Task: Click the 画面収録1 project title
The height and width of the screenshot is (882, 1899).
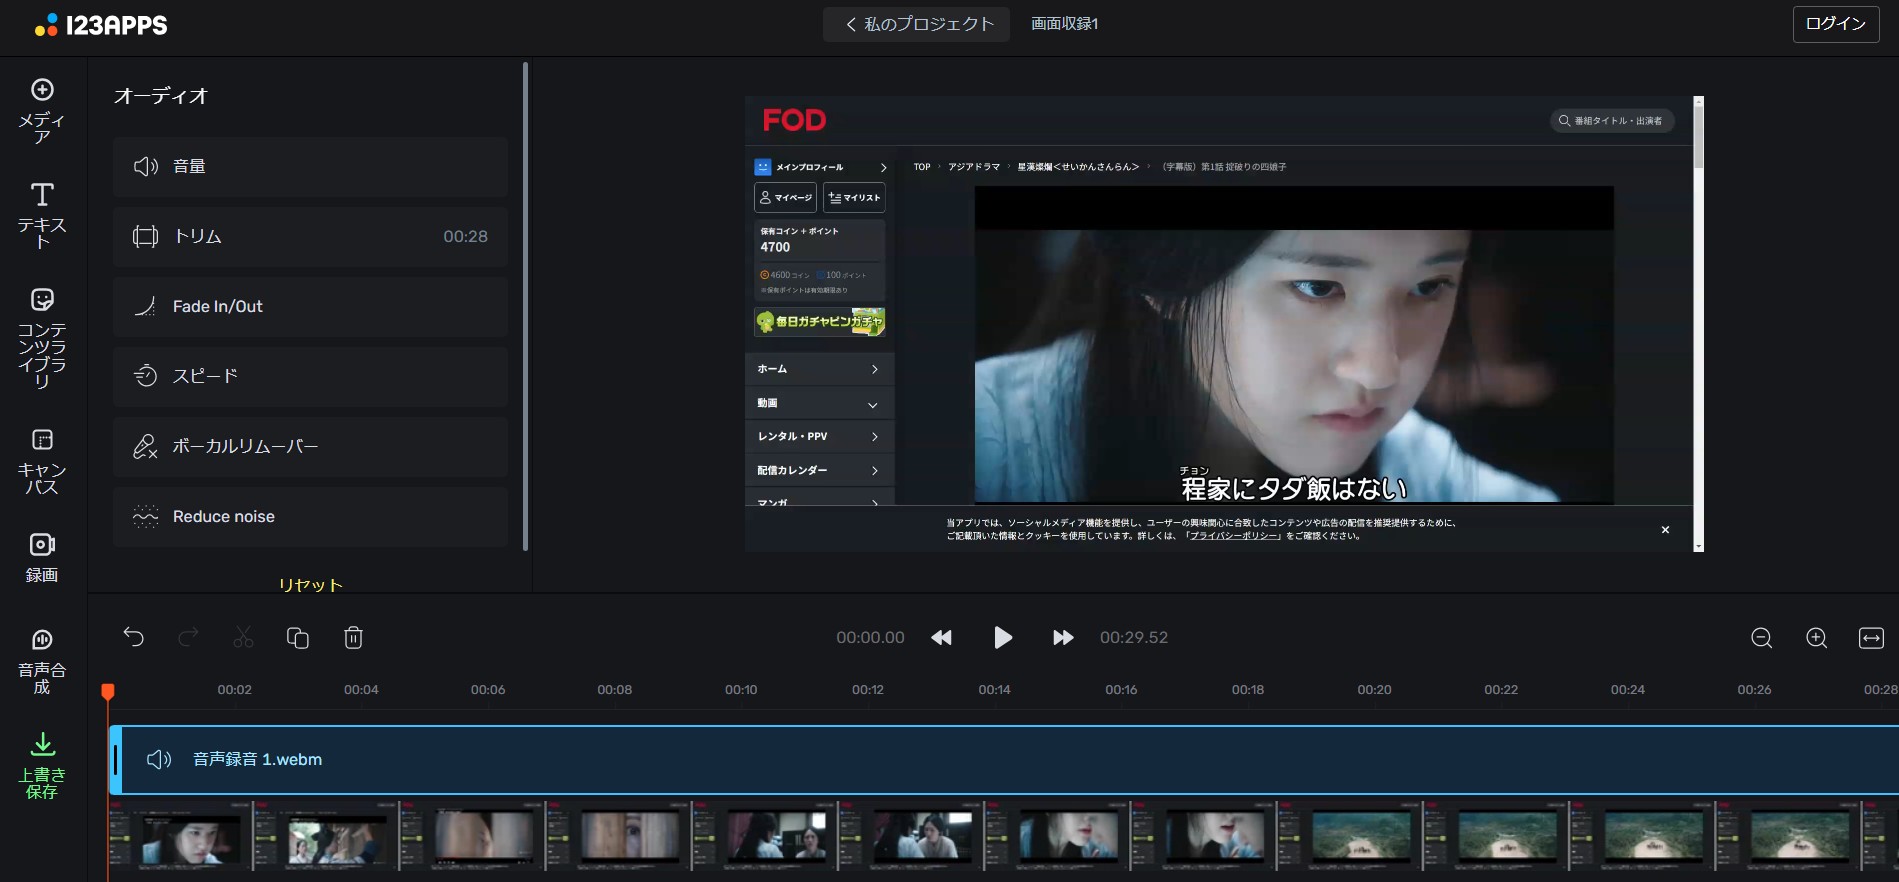Action: click(x=1065, y=24)
